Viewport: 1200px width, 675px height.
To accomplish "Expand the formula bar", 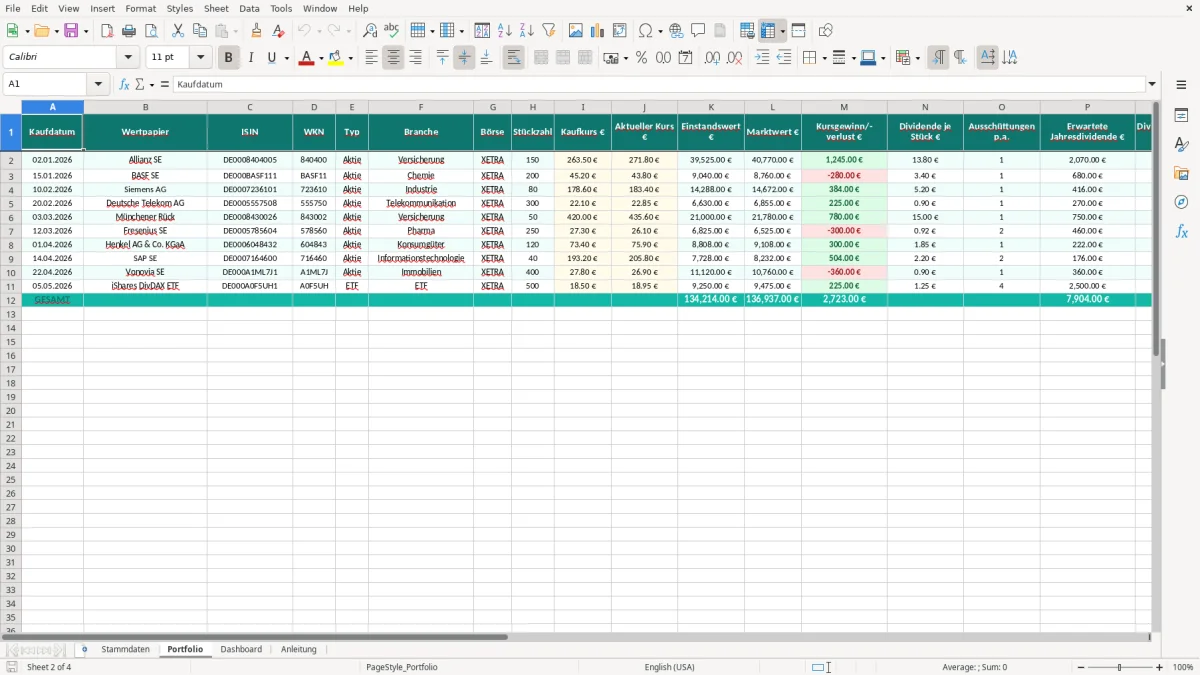I will click(1152, 85).
